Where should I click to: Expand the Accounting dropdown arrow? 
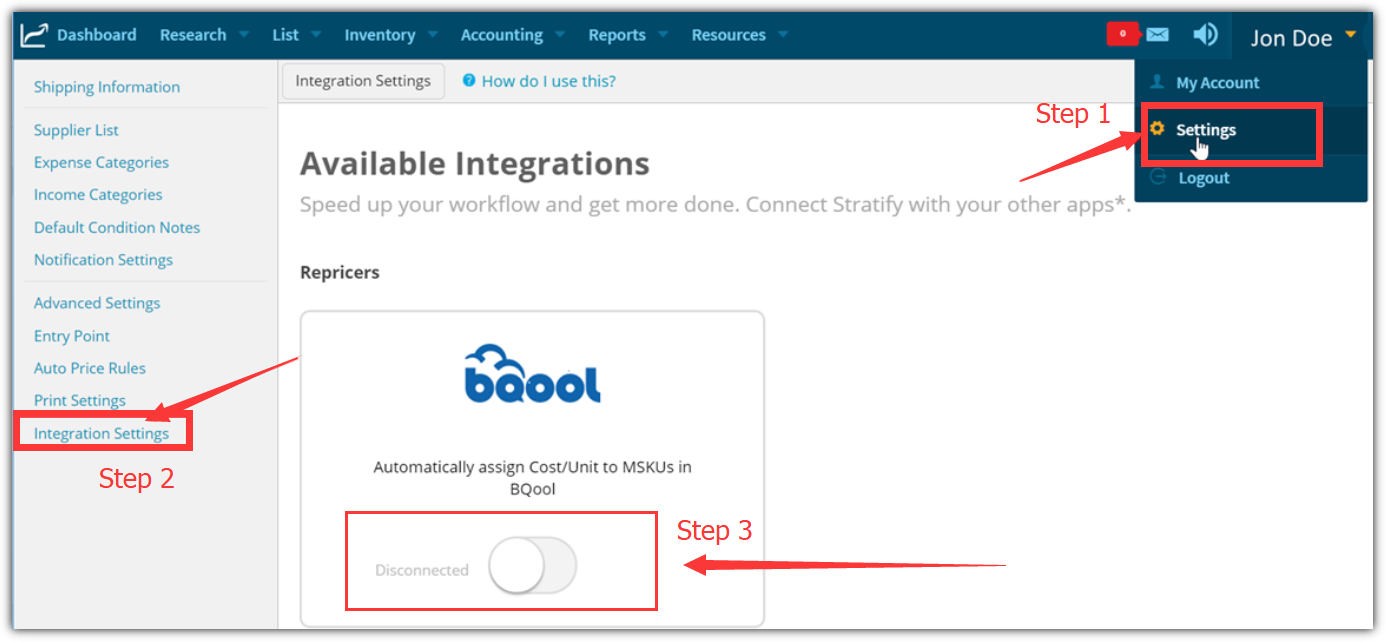click(559, 34)
